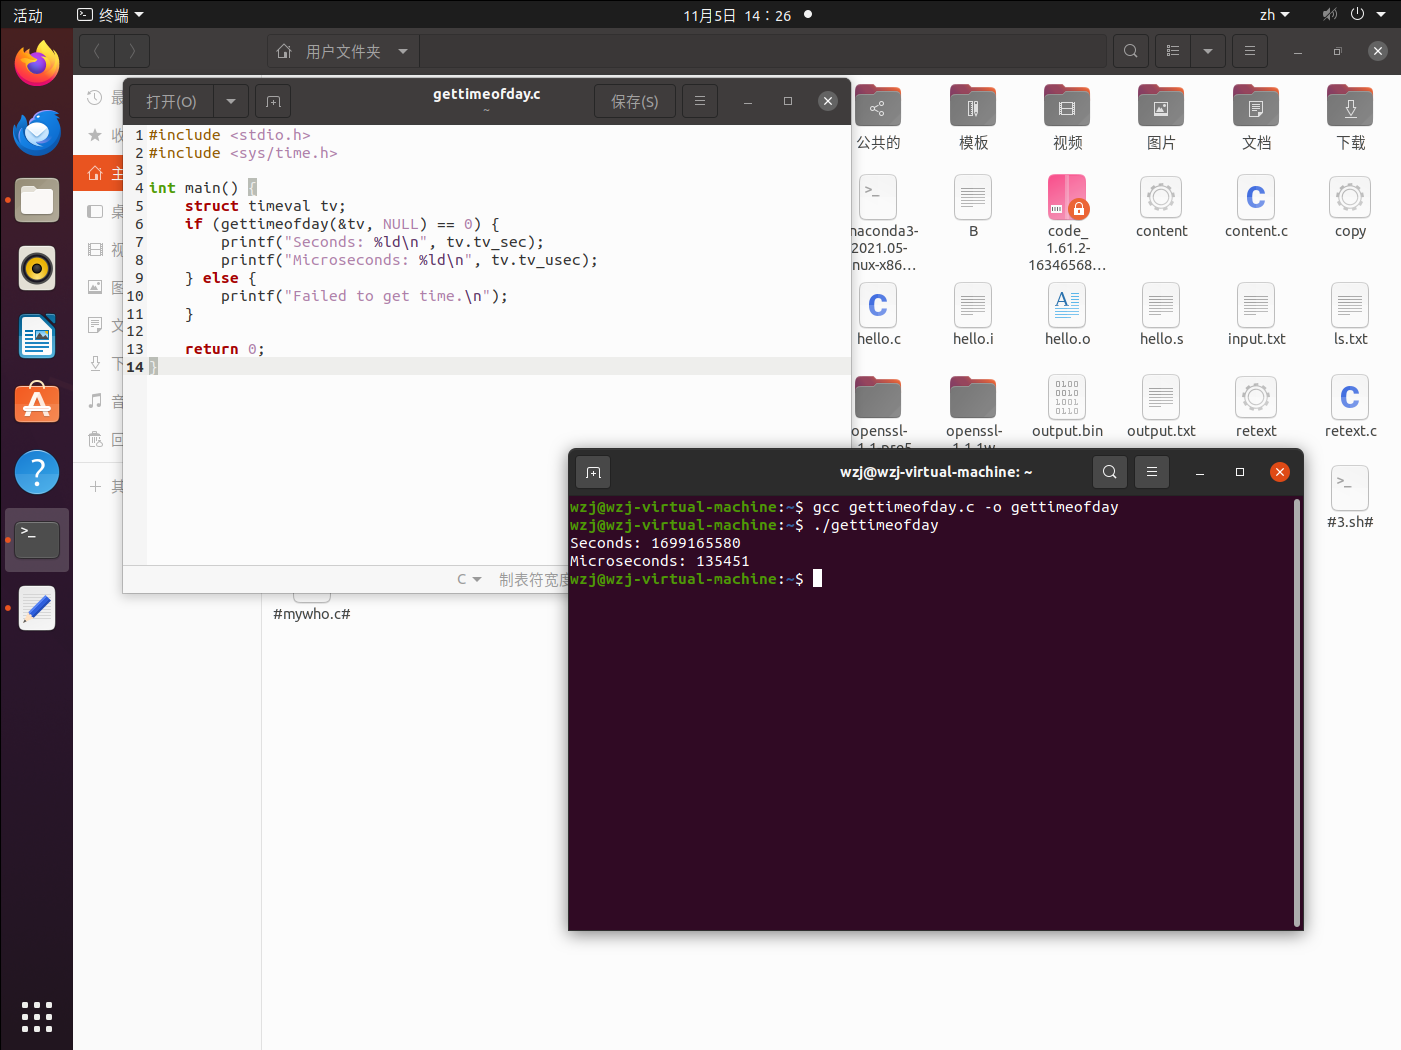Open the zh input language menu
Screen dimensions: 1401x1050
[x=1274, y=15]
